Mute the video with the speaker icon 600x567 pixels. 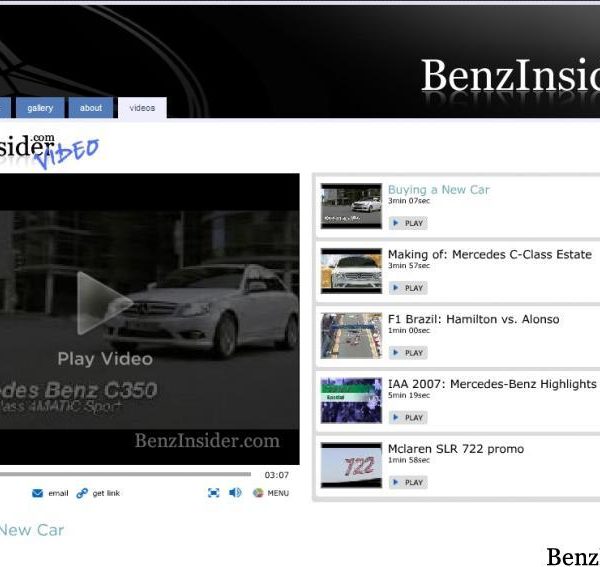(x=235, y=493)
